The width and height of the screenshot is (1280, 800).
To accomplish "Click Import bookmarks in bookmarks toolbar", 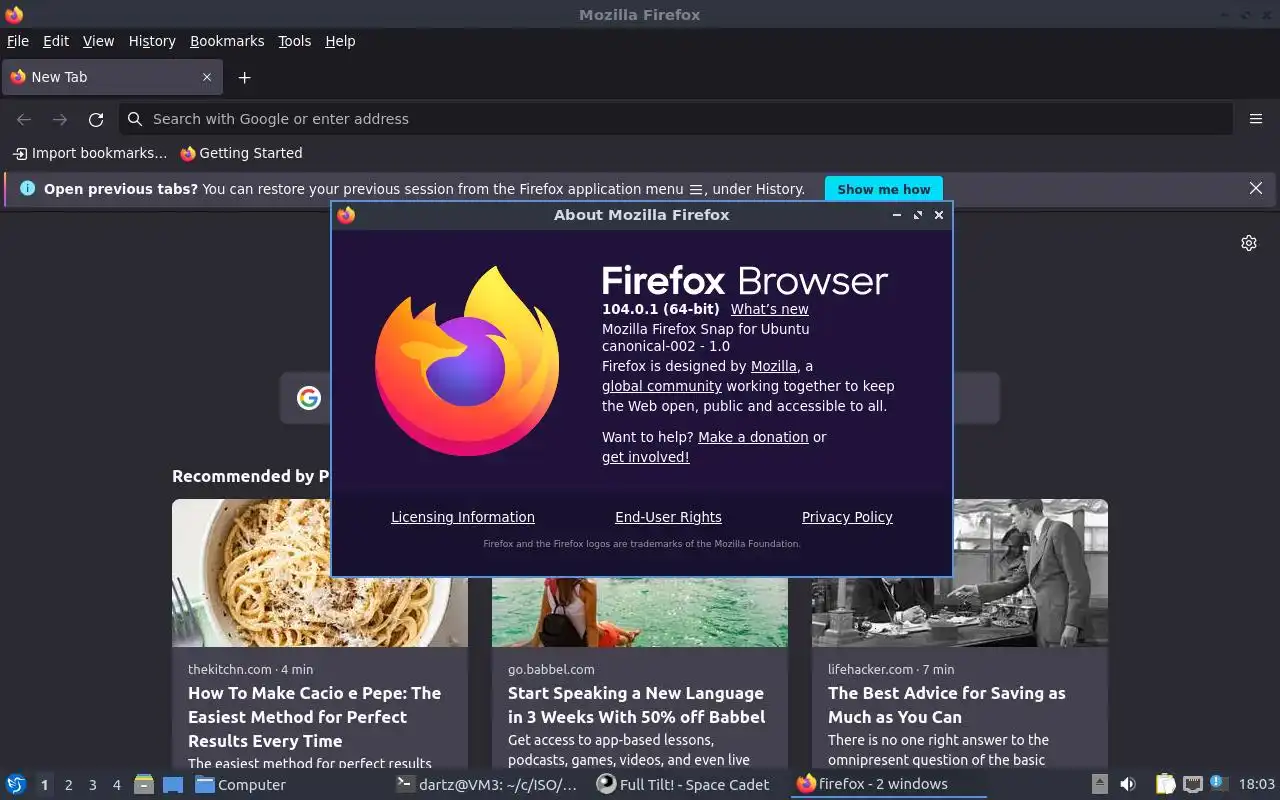I will (90, 153).
